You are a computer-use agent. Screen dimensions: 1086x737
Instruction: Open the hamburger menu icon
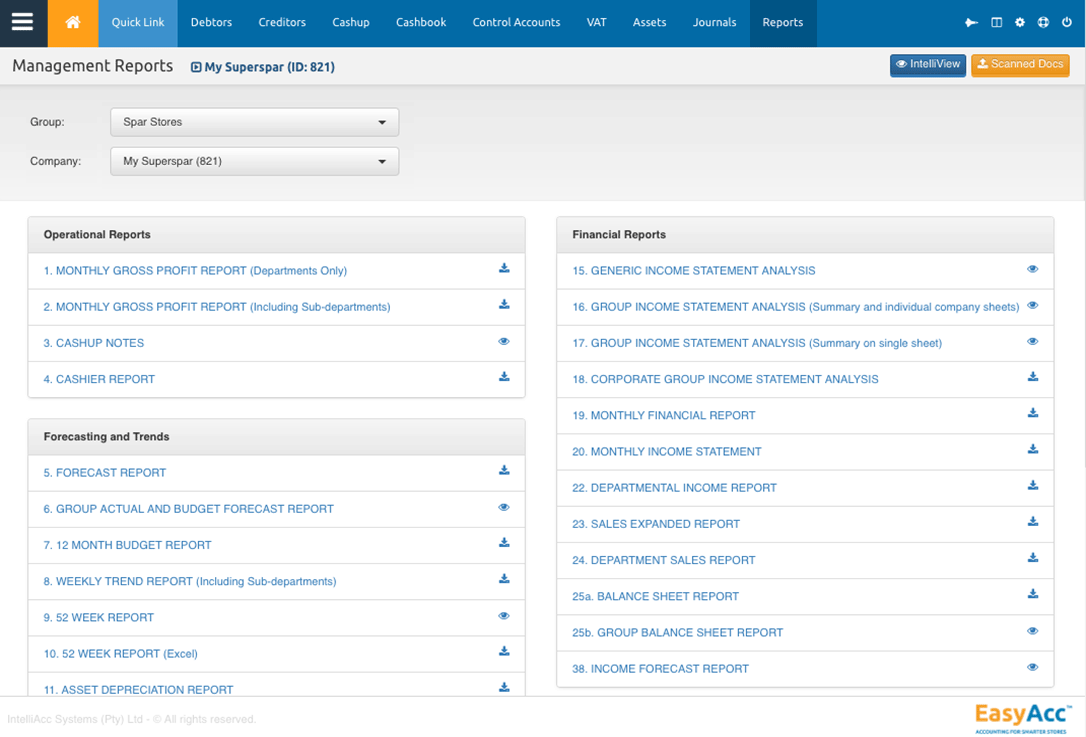point(22,22)
